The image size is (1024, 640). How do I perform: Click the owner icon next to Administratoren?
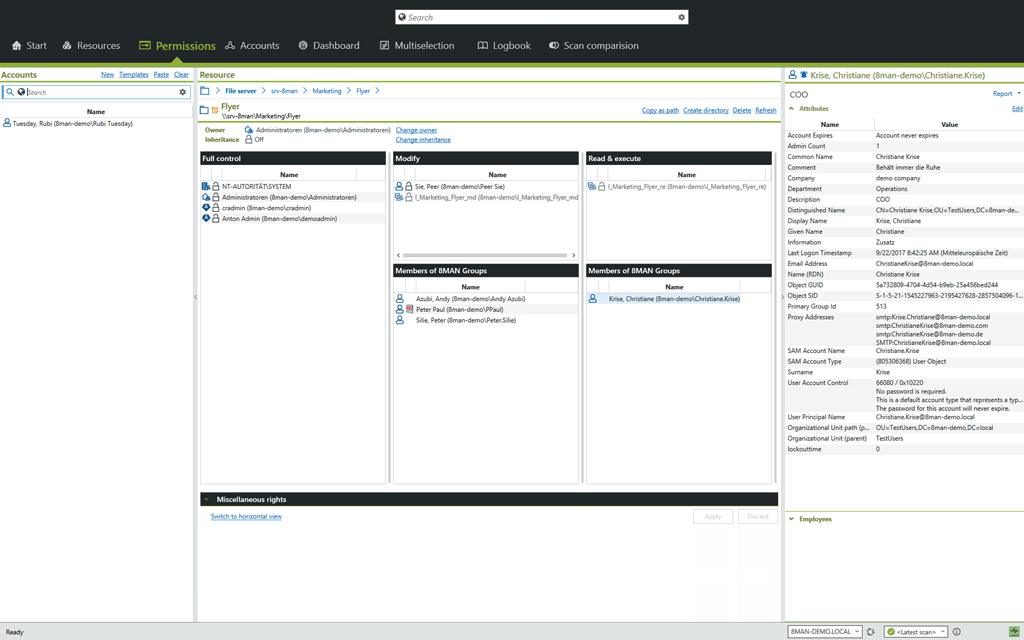point(248,130)
